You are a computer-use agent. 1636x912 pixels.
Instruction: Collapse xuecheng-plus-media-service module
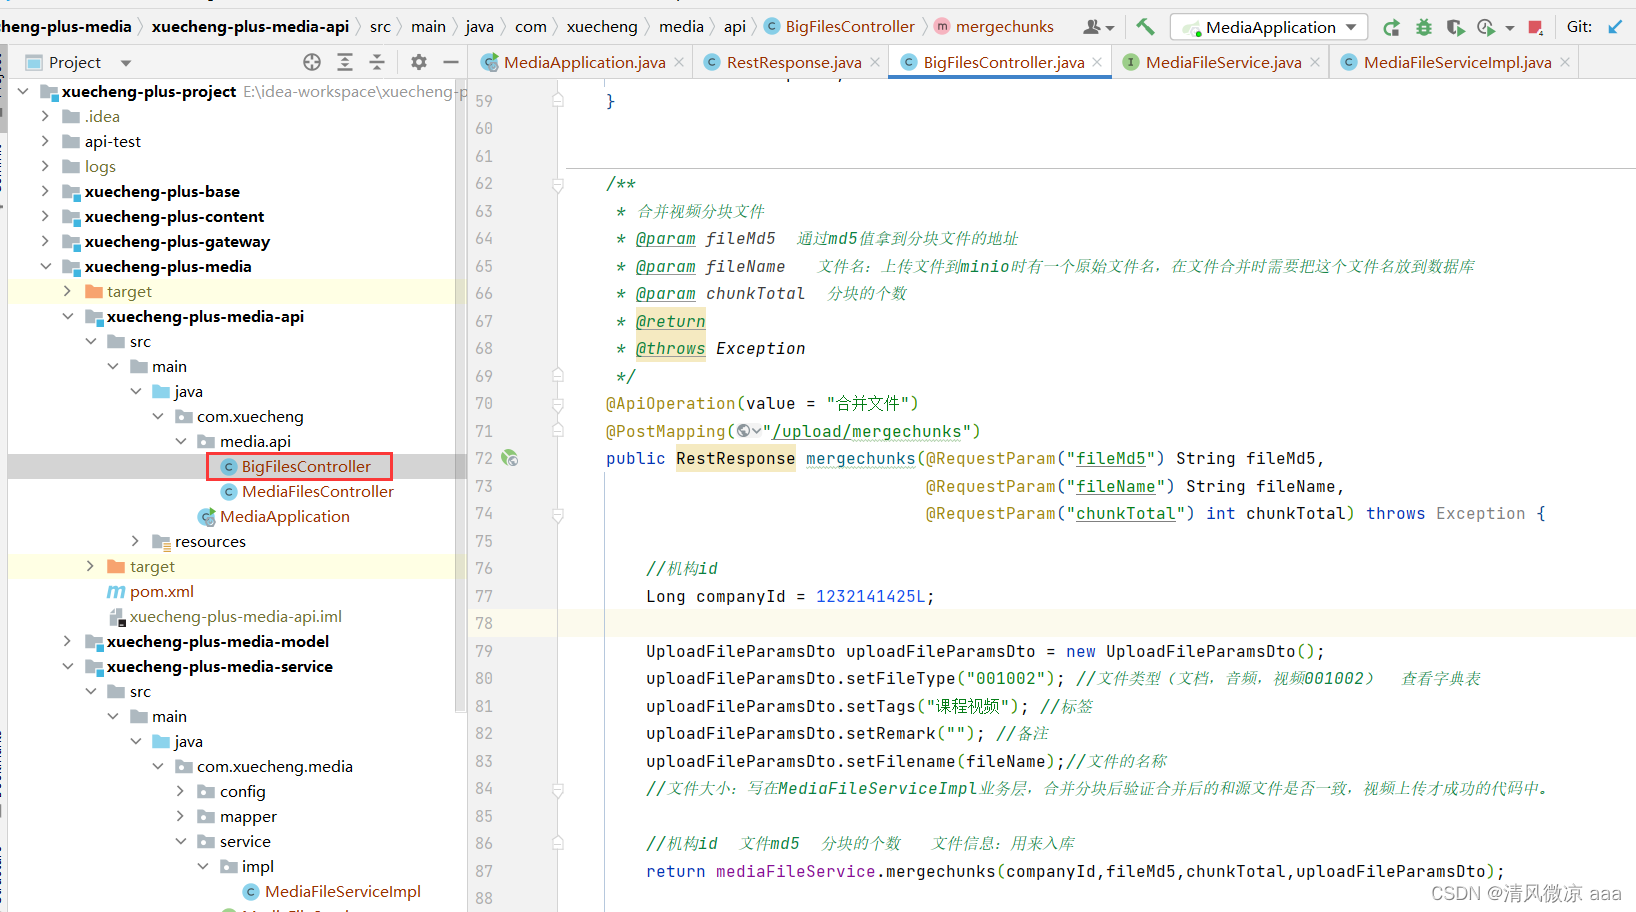(67, 666)
